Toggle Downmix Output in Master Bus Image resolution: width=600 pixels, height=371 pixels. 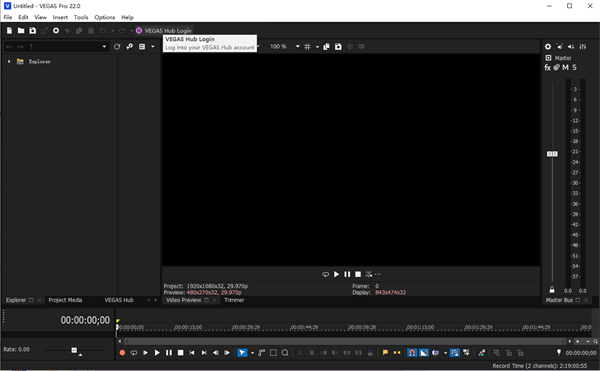[559, 46]
